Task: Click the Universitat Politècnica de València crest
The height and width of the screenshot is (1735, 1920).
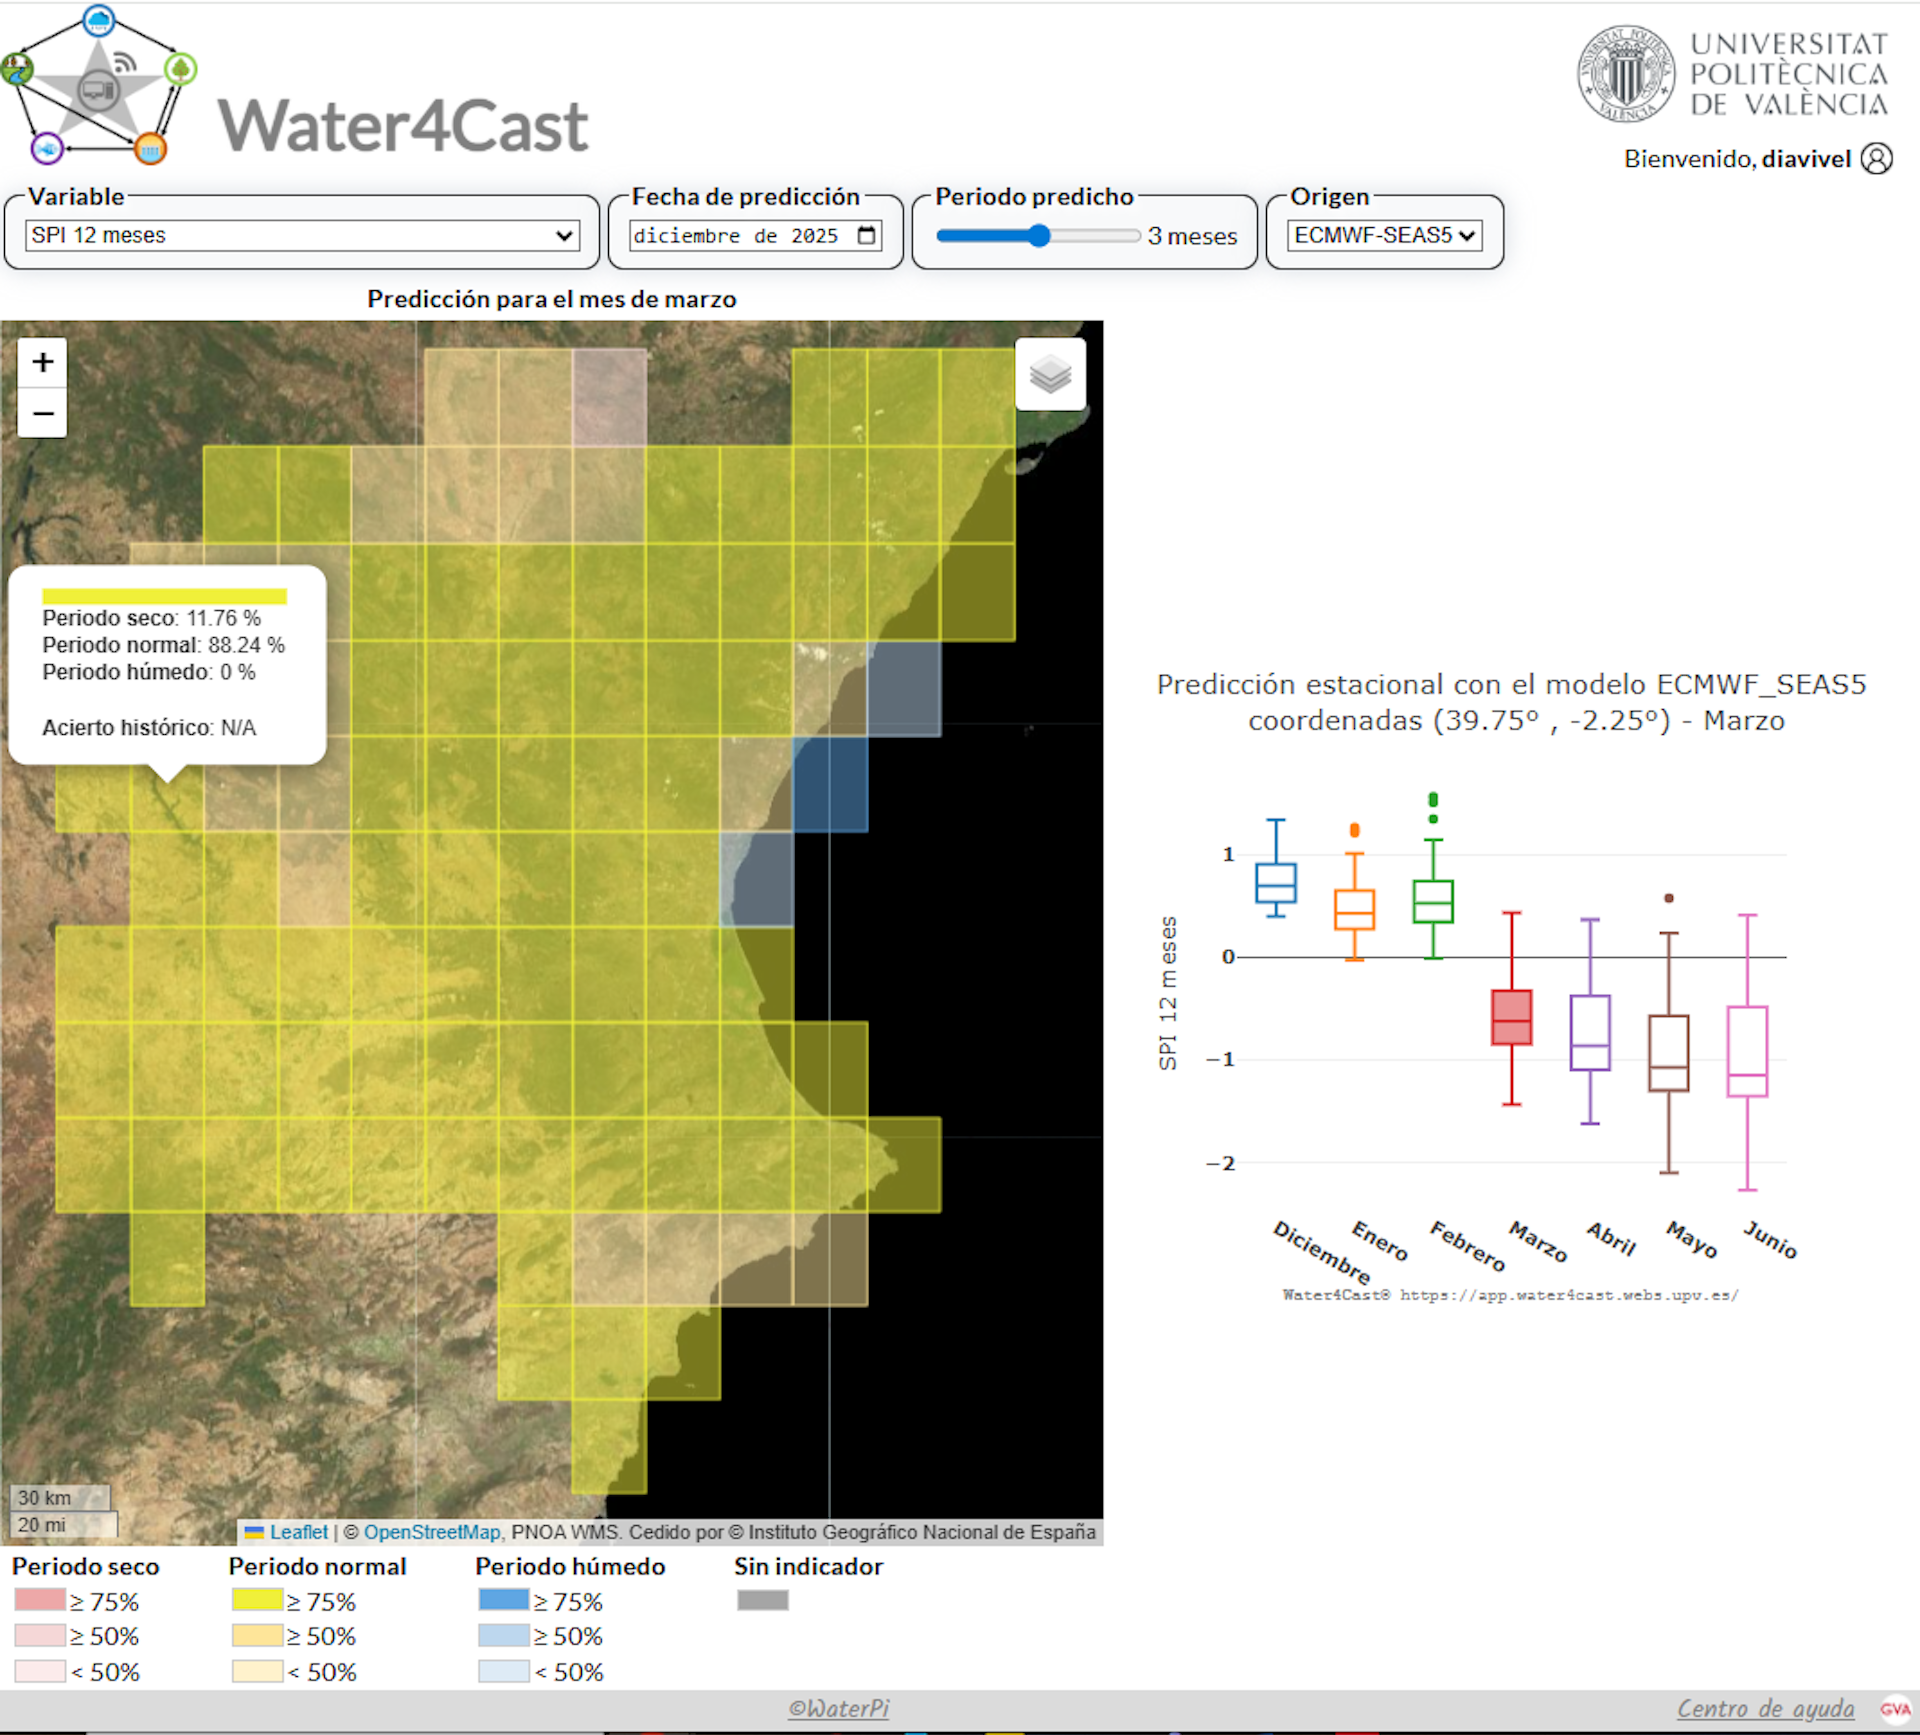Action: coord(1625,74)
